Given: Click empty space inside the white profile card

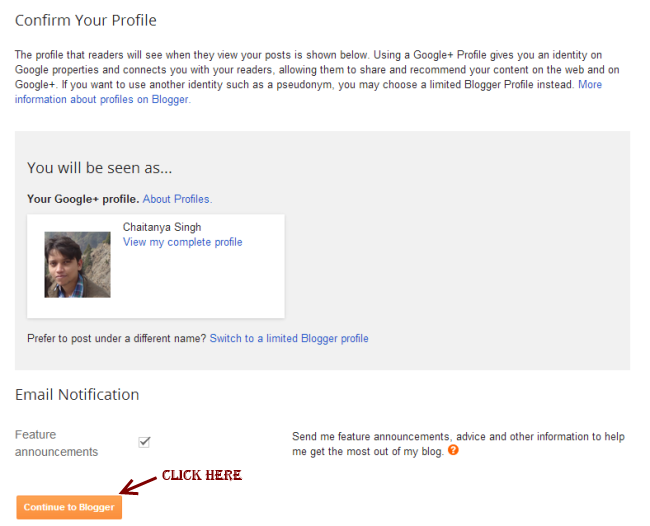Looking at the screenshot, I should pos(220,285).
